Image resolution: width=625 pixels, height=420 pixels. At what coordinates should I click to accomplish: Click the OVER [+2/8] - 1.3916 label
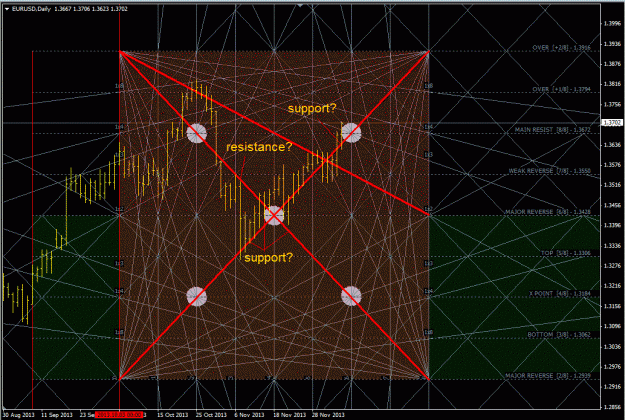tap(562, 48)
